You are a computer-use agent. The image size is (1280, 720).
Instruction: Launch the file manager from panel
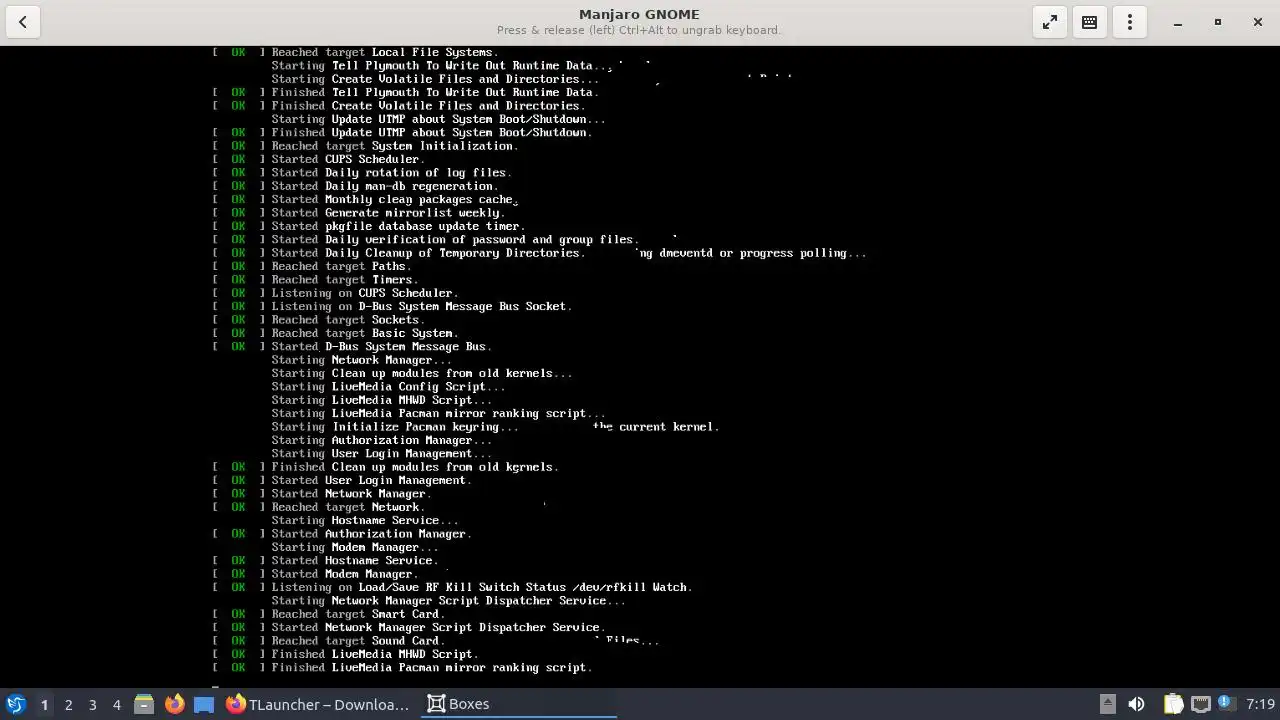click(144, 704)
